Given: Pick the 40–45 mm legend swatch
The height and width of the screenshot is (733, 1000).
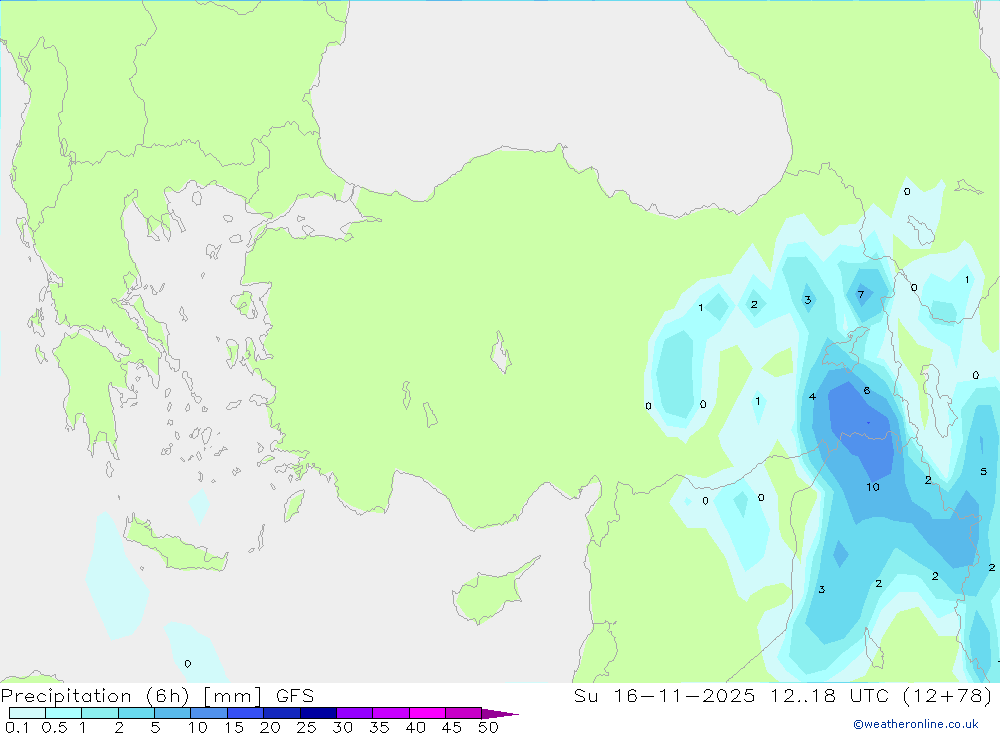Looking at the screenshot, I should [x=427, y=713].
